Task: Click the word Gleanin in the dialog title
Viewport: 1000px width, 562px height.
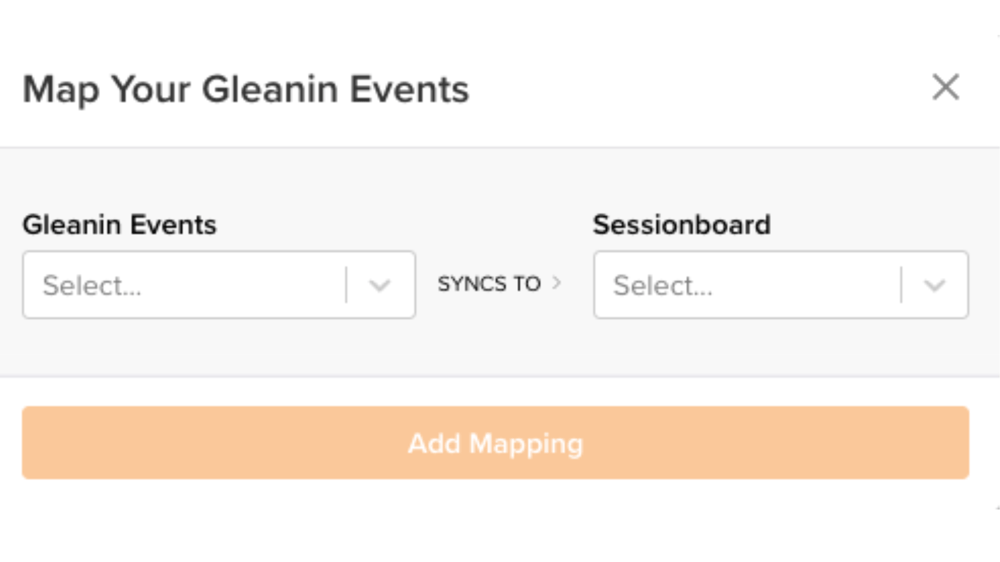Action: tap(270, 89)
